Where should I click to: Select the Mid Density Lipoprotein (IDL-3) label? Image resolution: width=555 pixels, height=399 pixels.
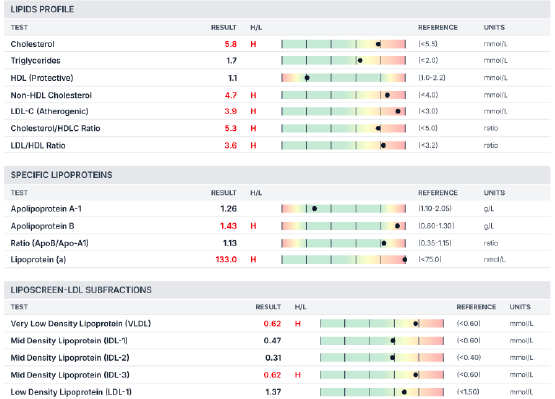[70, 375]
